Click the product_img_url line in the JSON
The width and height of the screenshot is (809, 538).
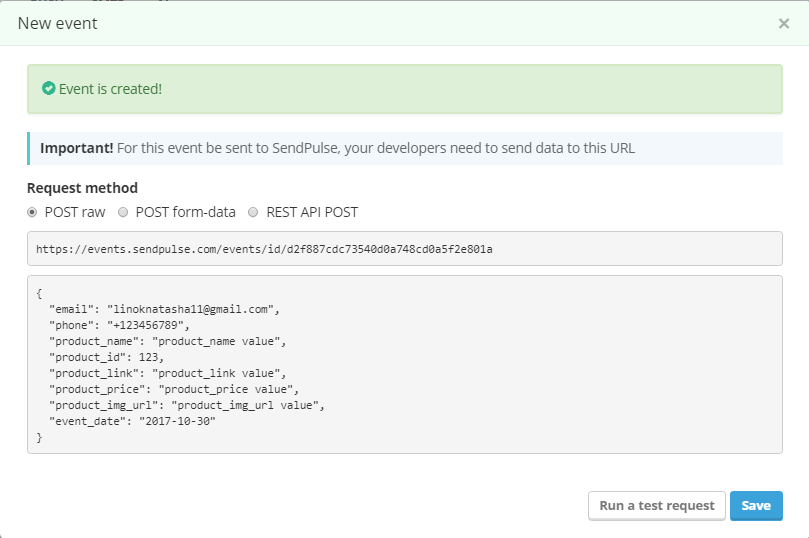(187, 405)
